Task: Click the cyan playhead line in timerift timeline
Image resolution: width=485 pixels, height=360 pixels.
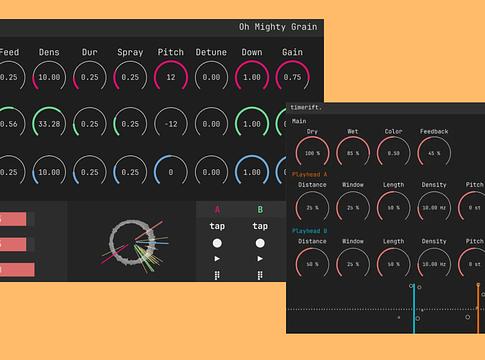Action: tap(414, 308)
